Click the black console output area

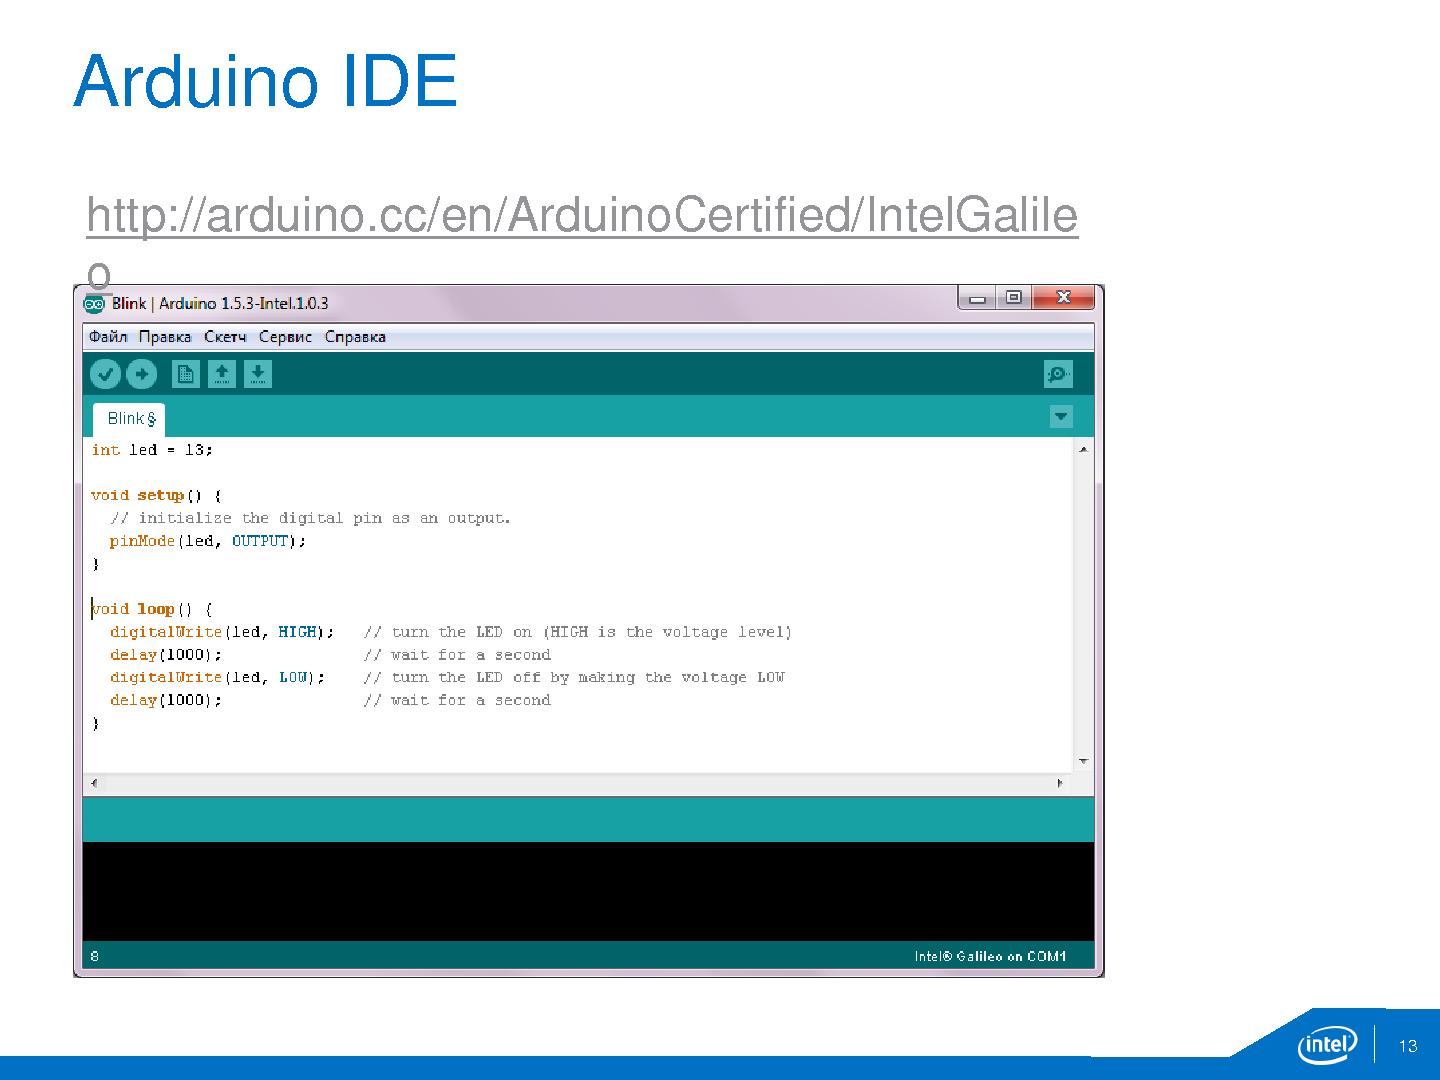588,891
